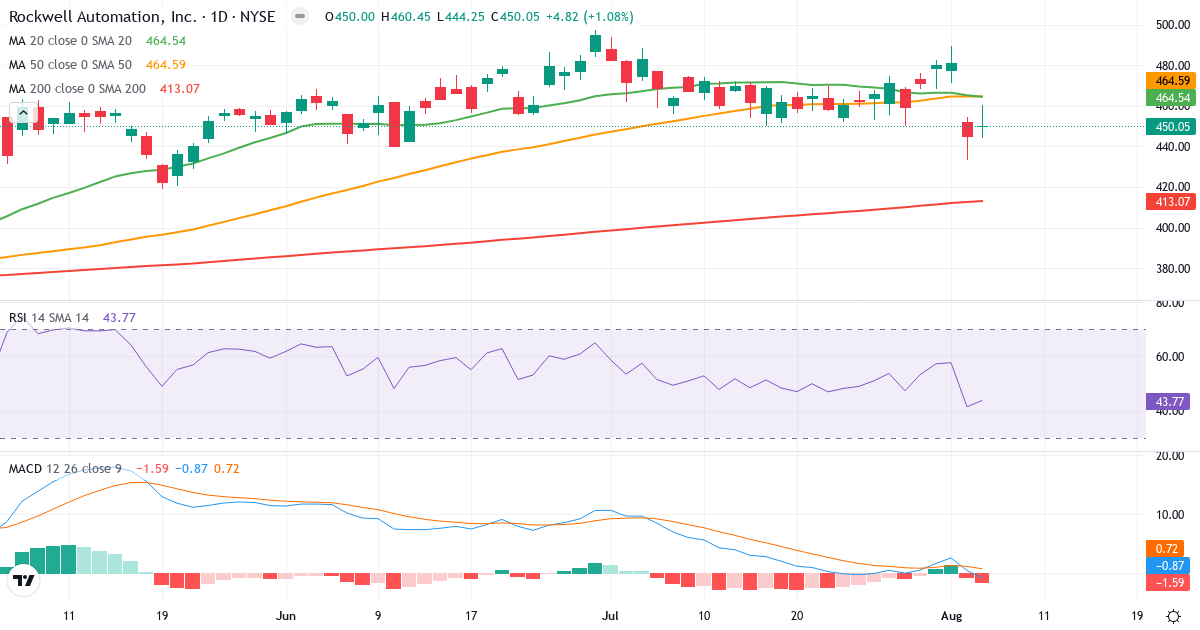Click the MA 200 value 413.07 in legend
This screenshot has height=630, width=1200.
pyautogui.click(x=180, y=89)
